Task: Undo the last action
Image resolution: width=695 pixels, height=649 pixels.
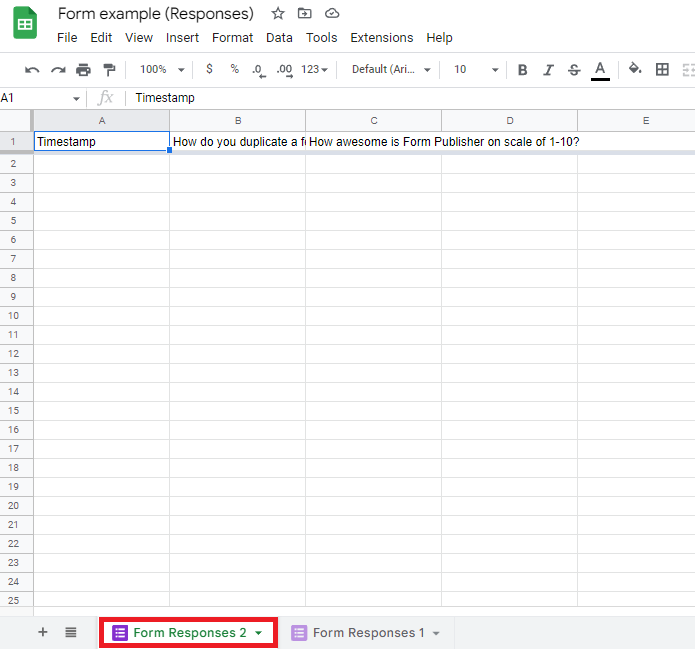Action: 32,70
